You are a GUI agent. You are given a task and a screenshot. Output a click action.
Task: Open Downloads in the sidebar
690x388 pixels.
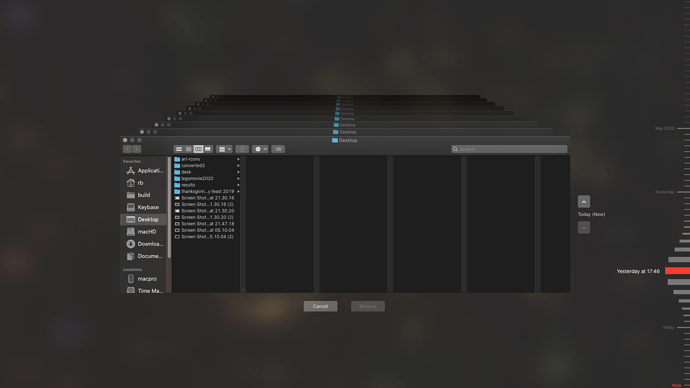pos(143,244)
